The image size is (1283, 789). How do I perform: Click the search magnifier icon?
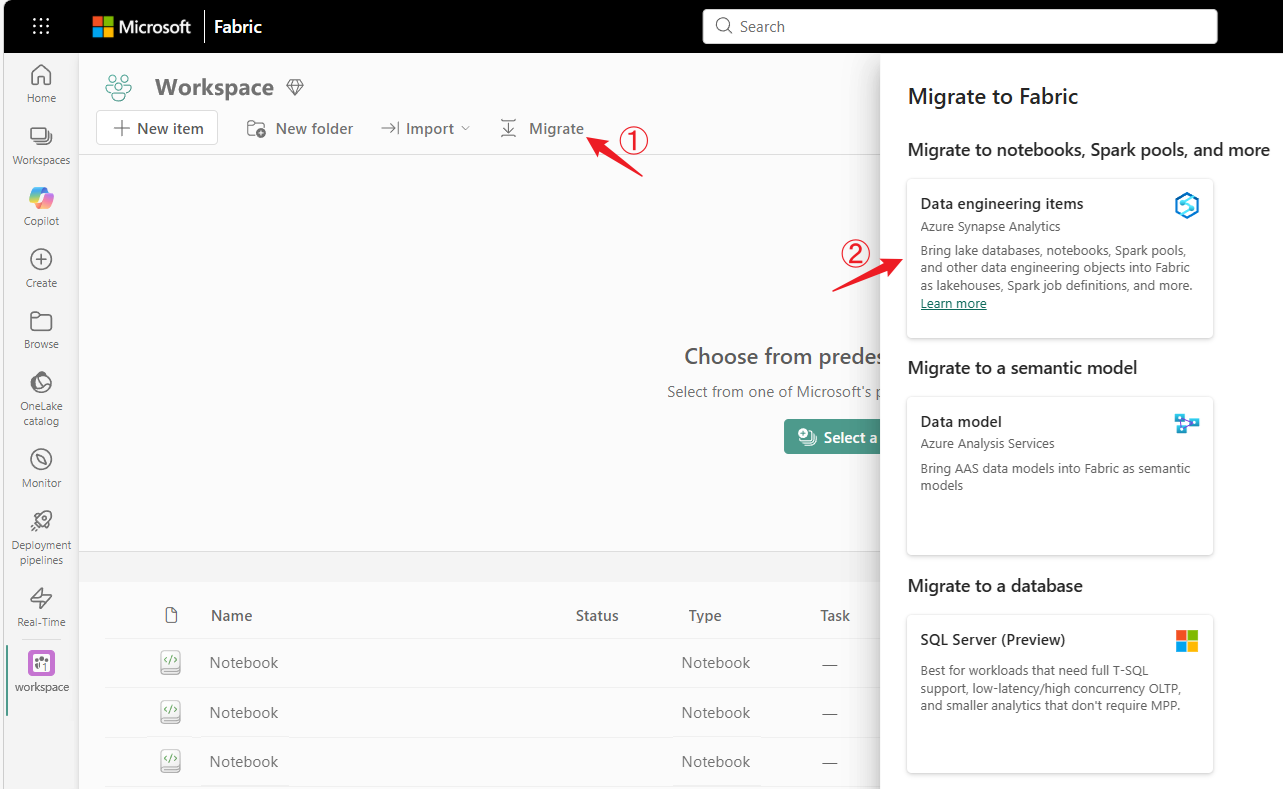[724, 27]
